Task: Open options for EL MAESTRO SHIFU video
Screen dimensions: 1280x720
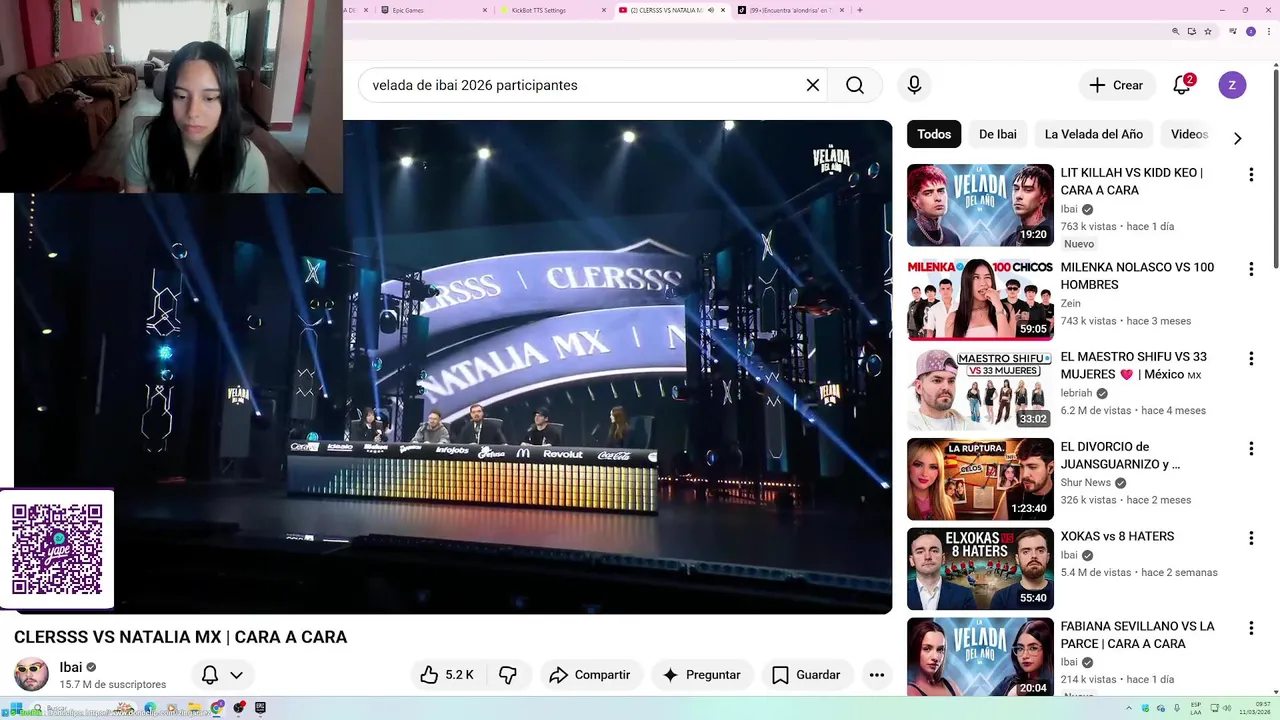Action: pos(1250,359)
